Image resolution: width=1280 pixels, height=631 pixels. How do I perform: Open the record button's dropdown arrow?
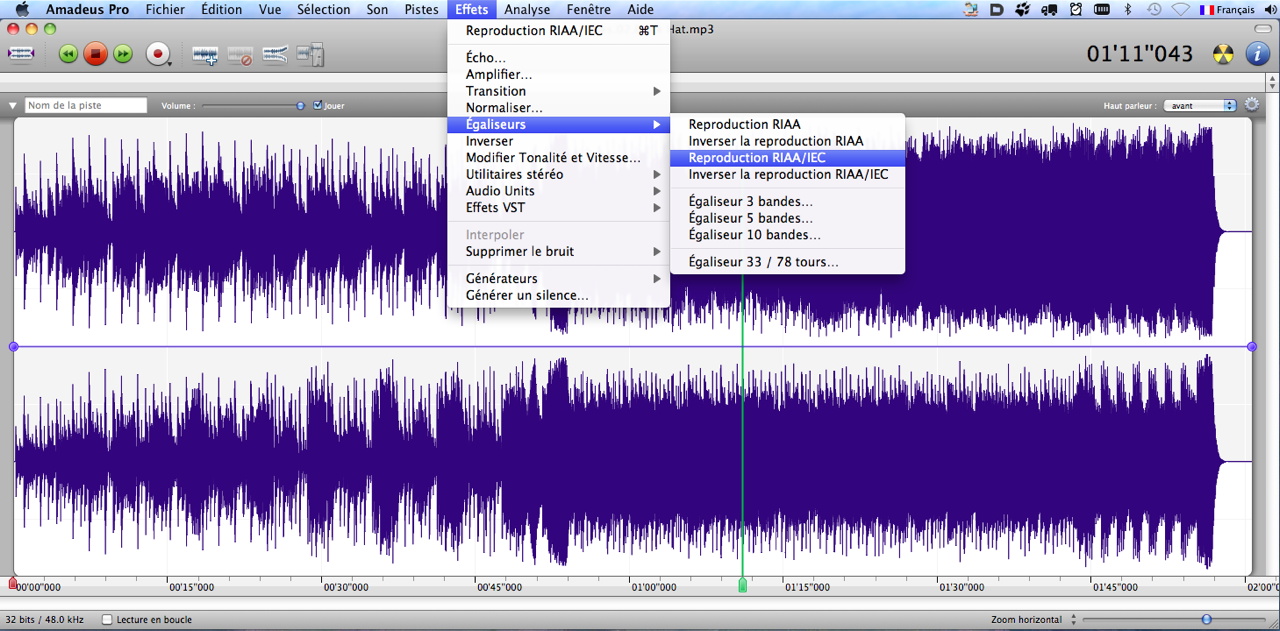171,63
